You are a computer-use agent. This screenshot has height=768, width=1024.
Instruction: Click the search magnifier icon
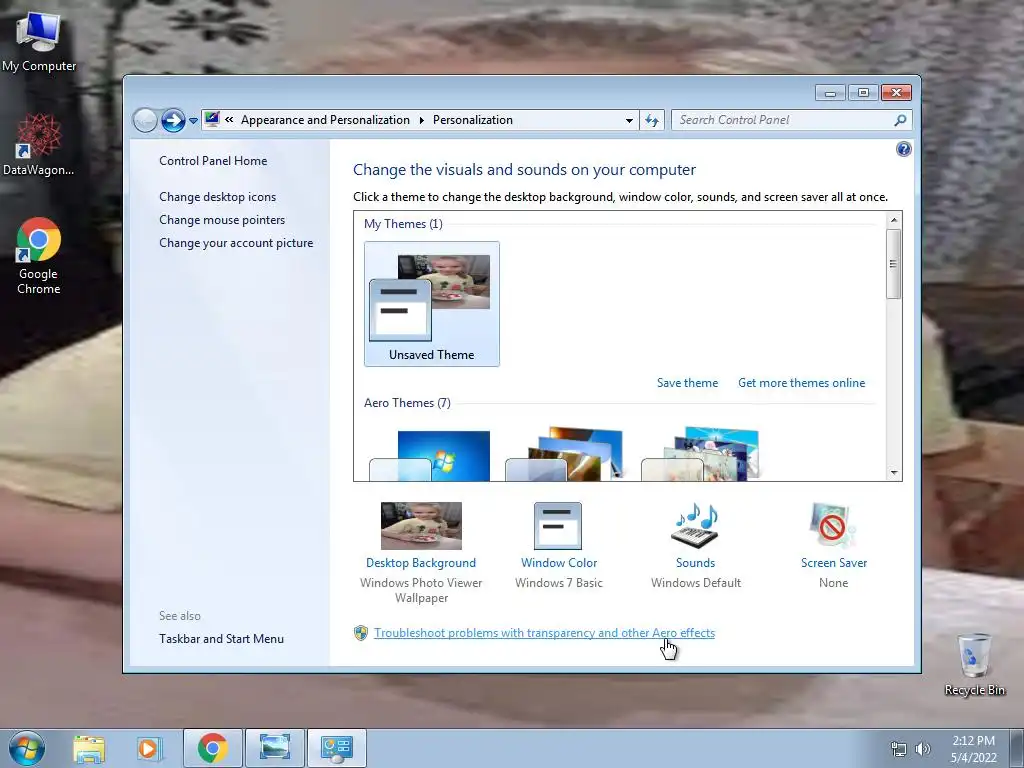[900, 120]
